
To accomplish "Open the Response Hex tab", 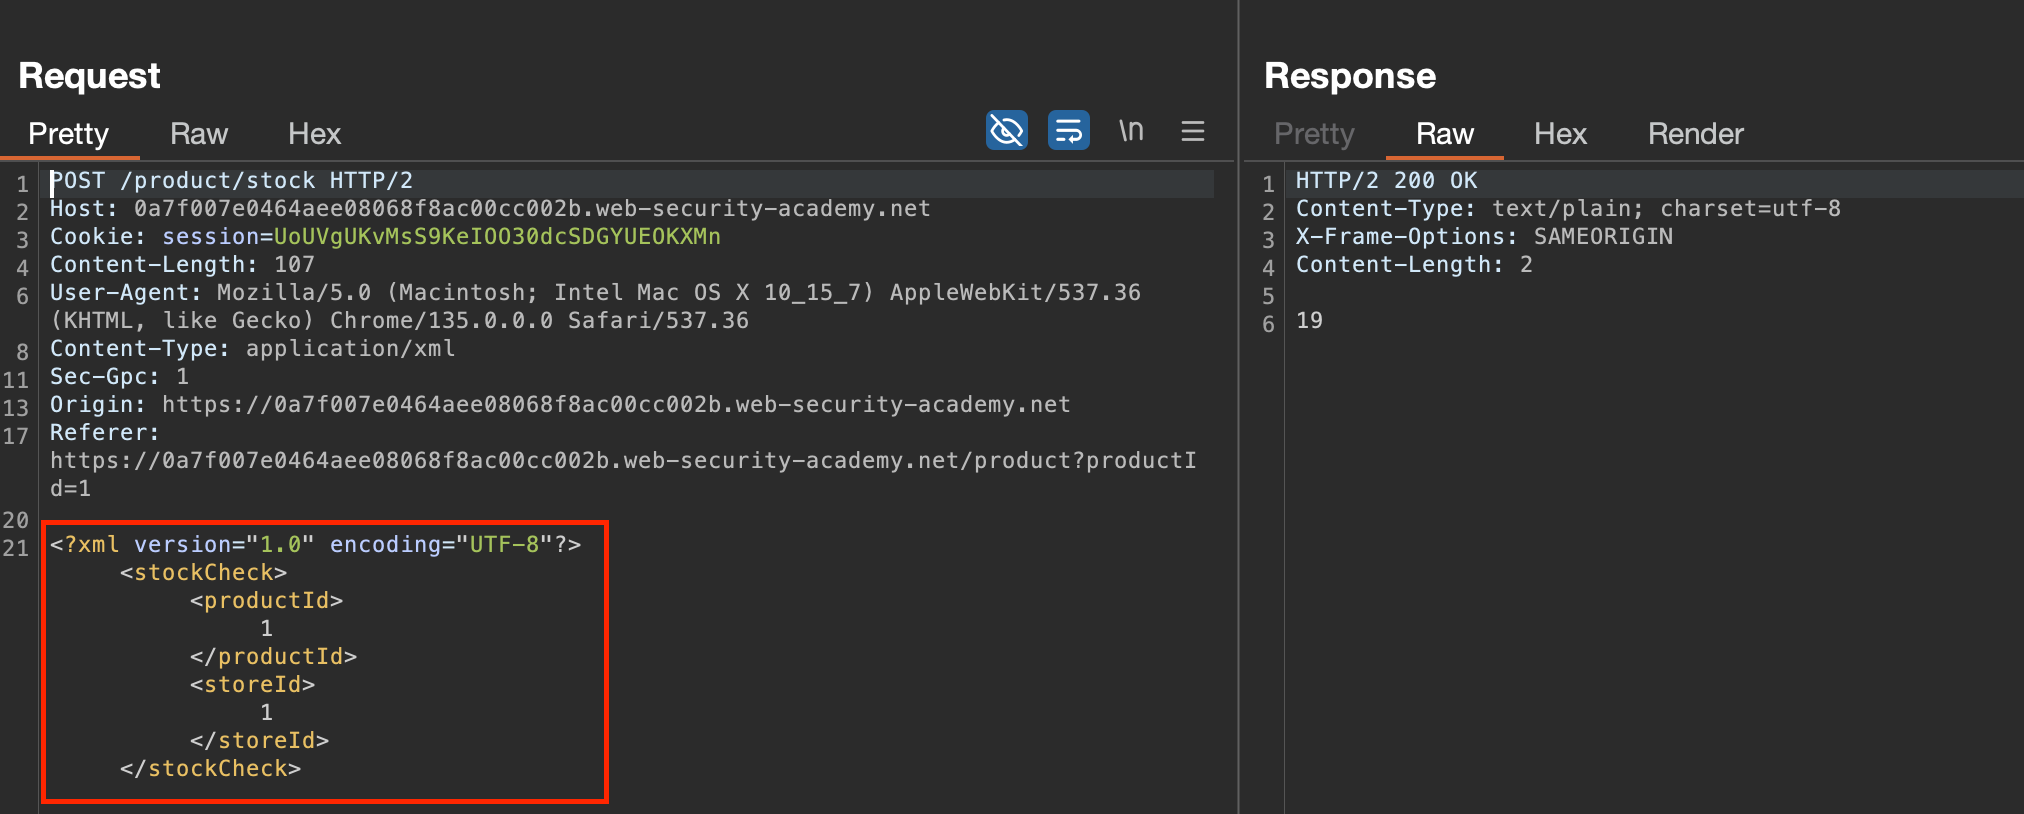I will point(1560,134).
